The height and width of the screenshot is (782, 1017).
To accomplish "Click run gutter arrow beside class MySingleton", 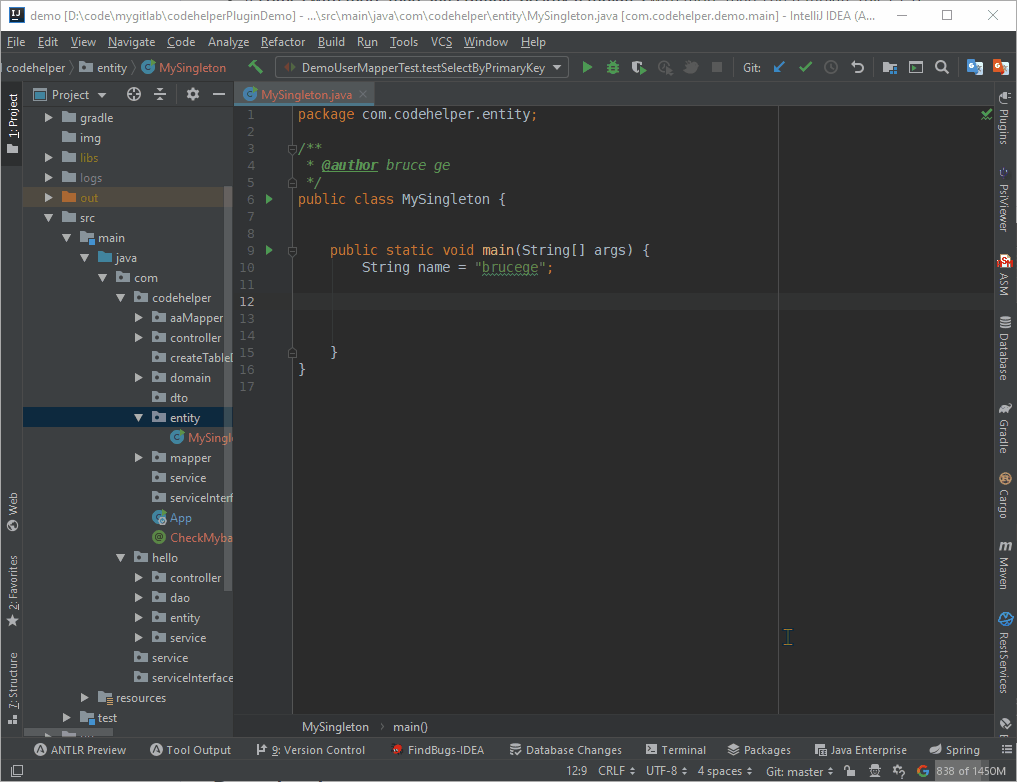I will tap(270, 199).
